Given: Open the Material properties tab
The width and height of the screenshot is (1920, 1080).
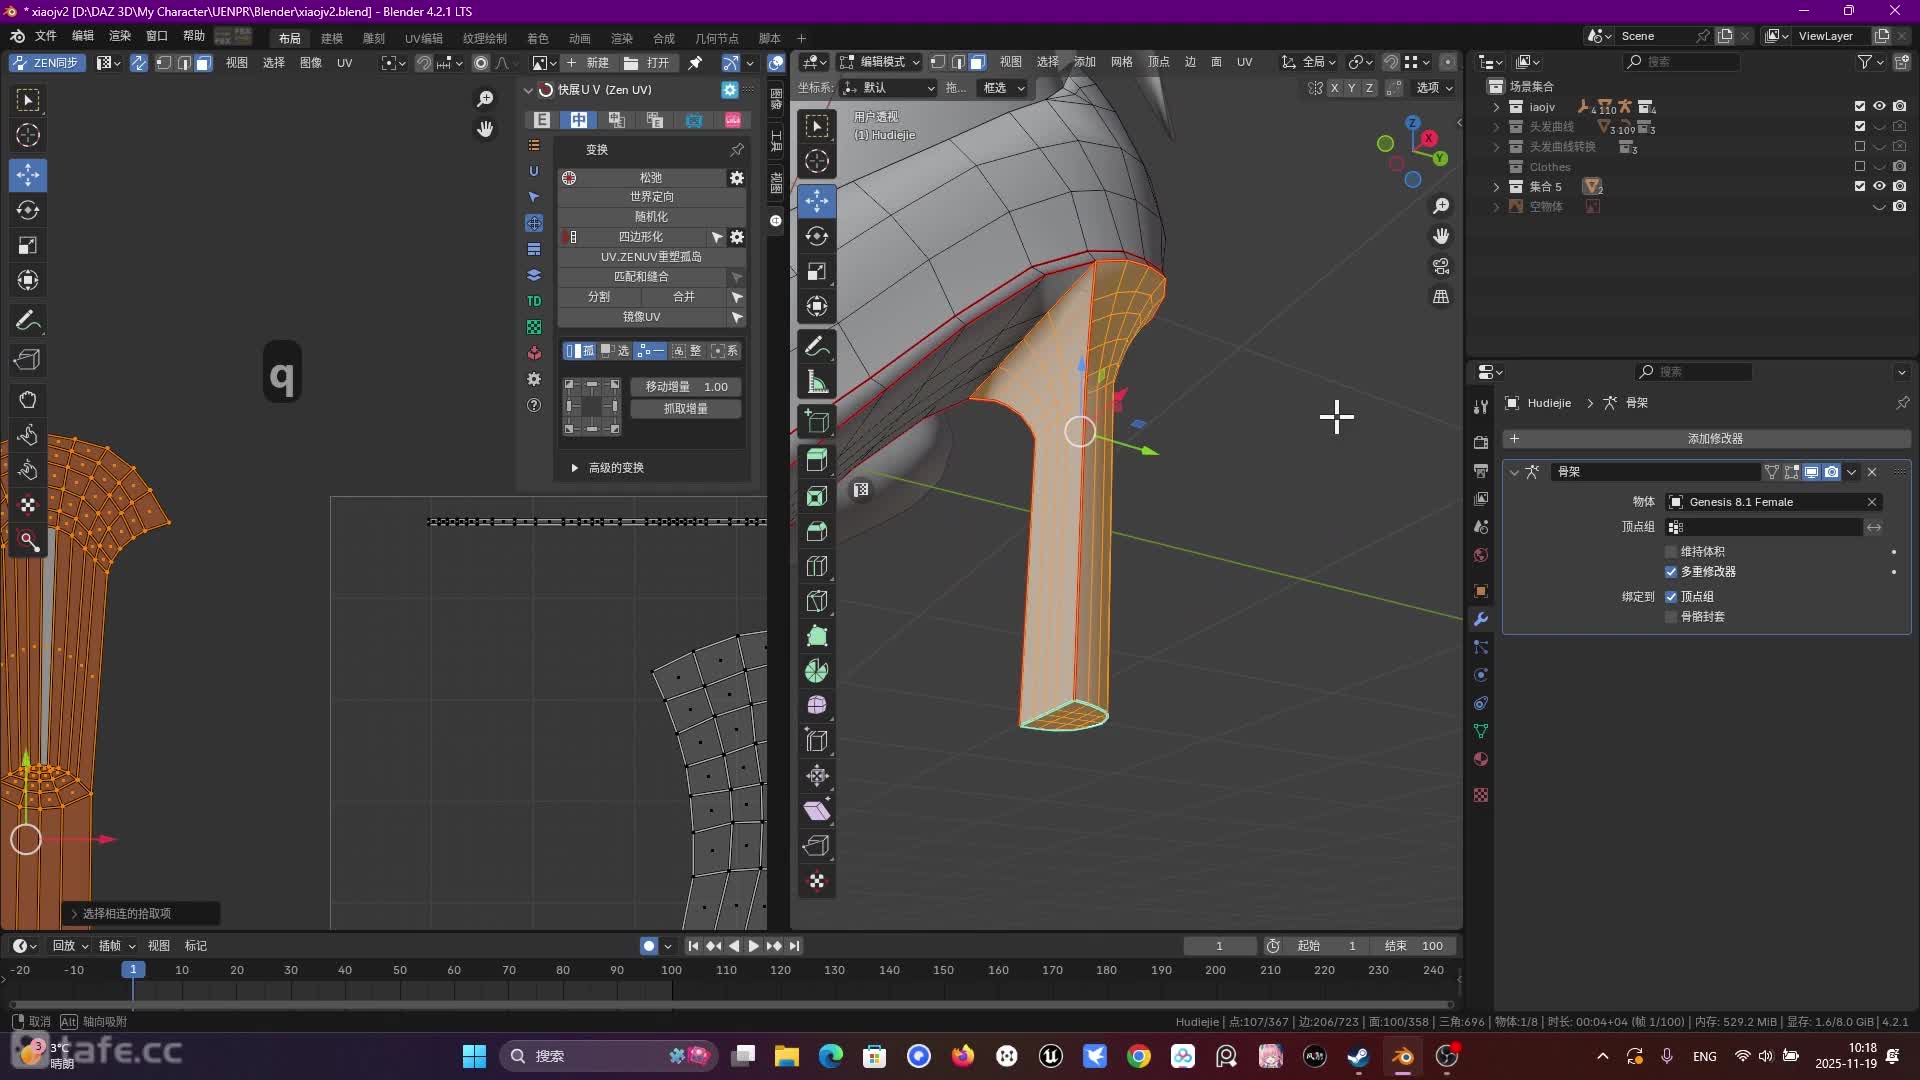Looking at the screenshot, I should click(1481, 759).
